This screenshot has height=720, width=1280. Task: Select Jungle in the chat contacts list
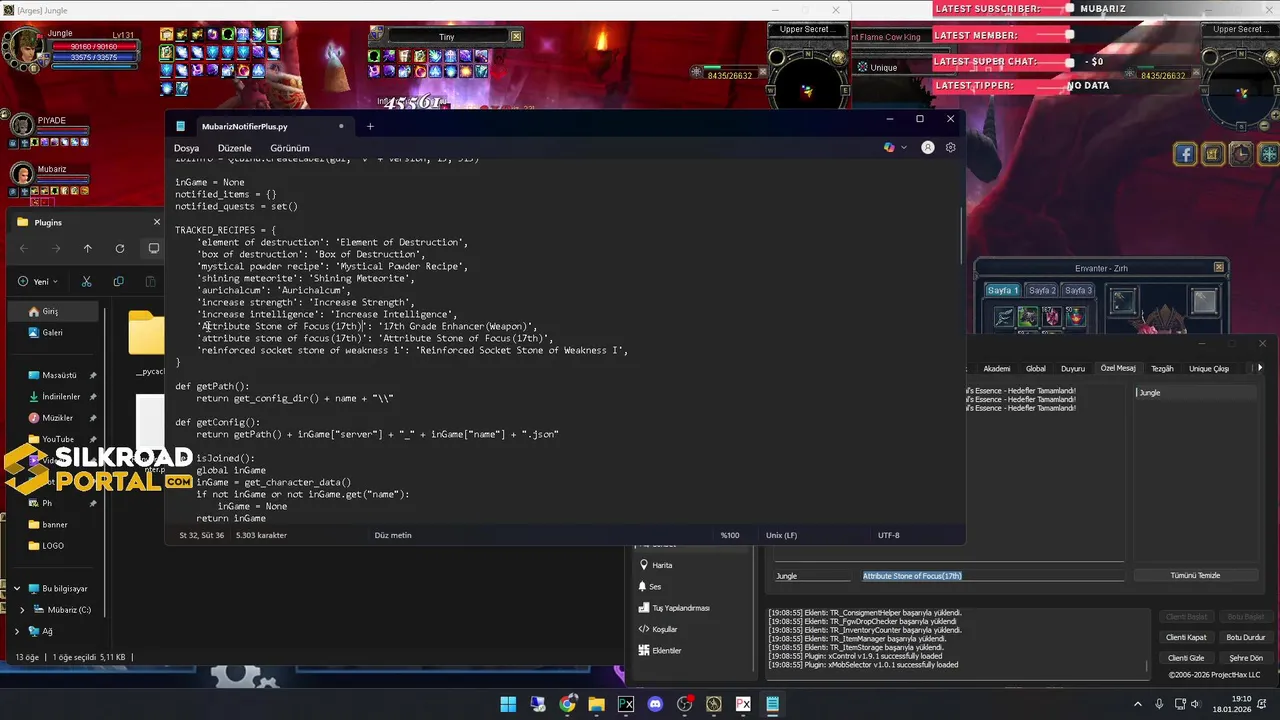point(1196,393)
